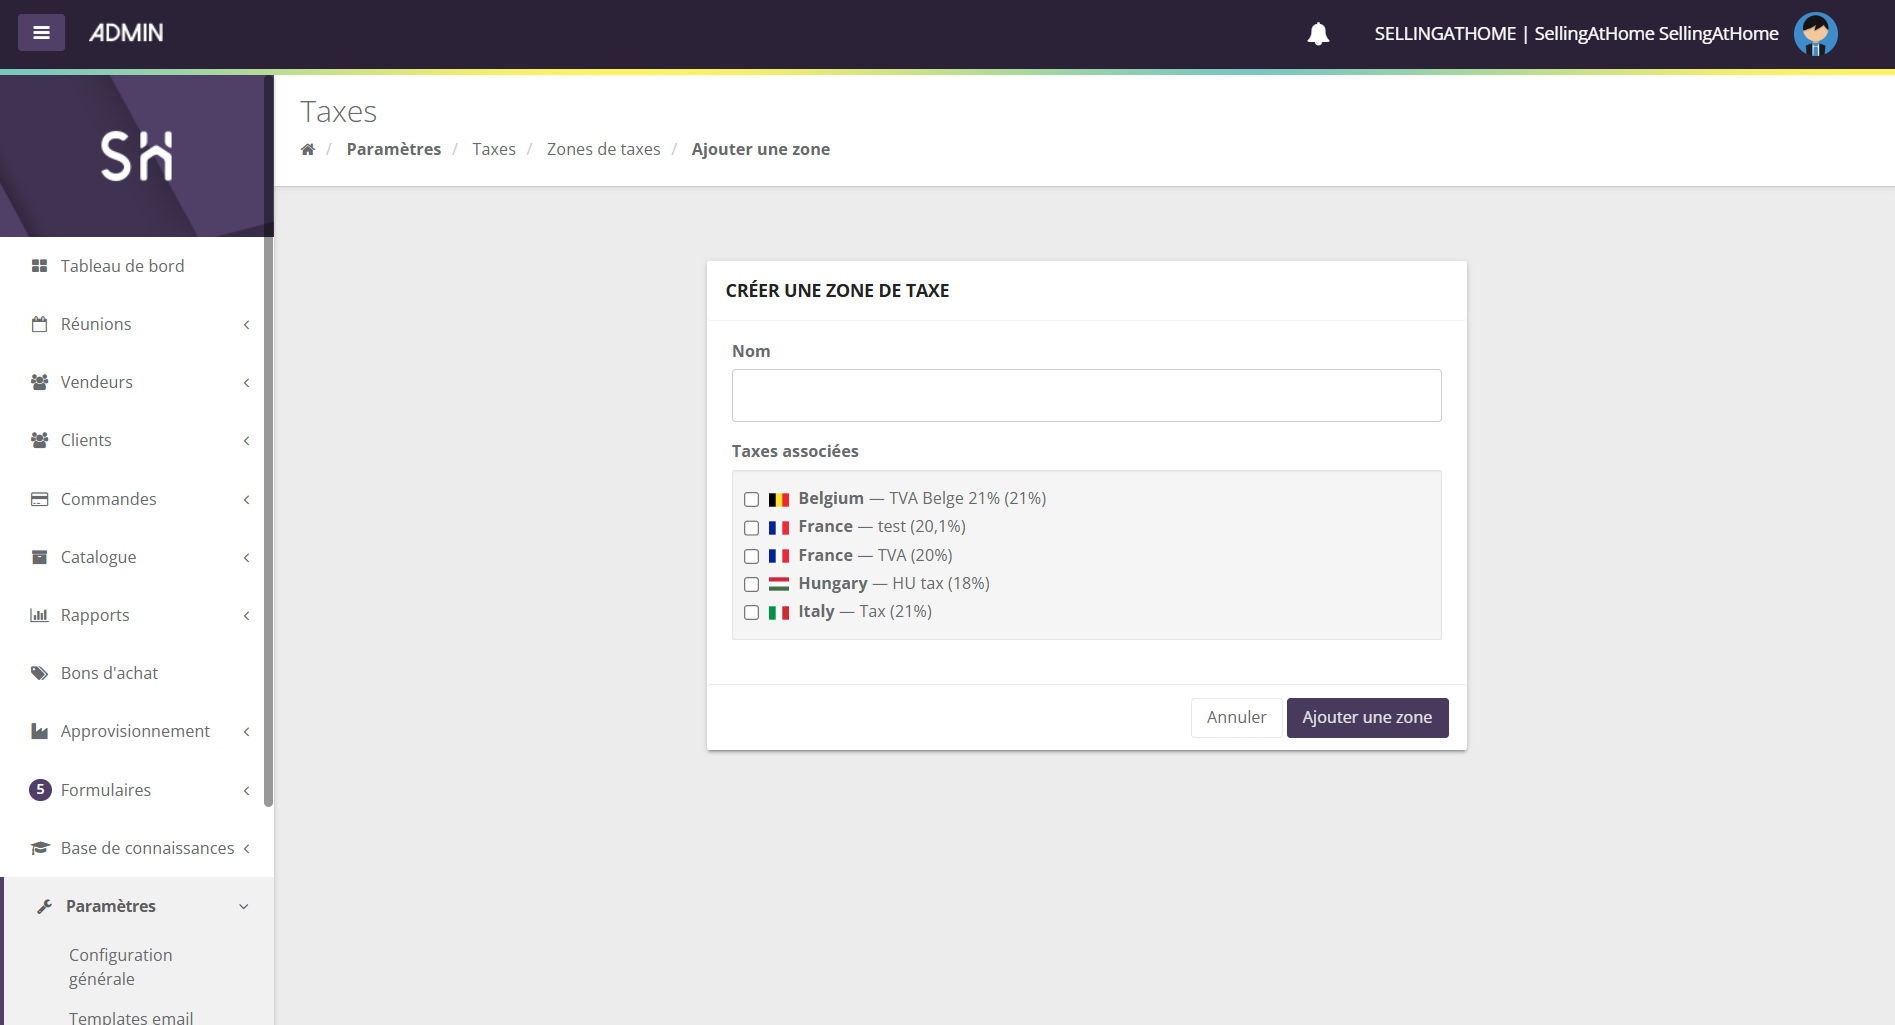Click the Clients people icon
Viewport: 1895px width, 1025px height.
click(x=40, y=440)
